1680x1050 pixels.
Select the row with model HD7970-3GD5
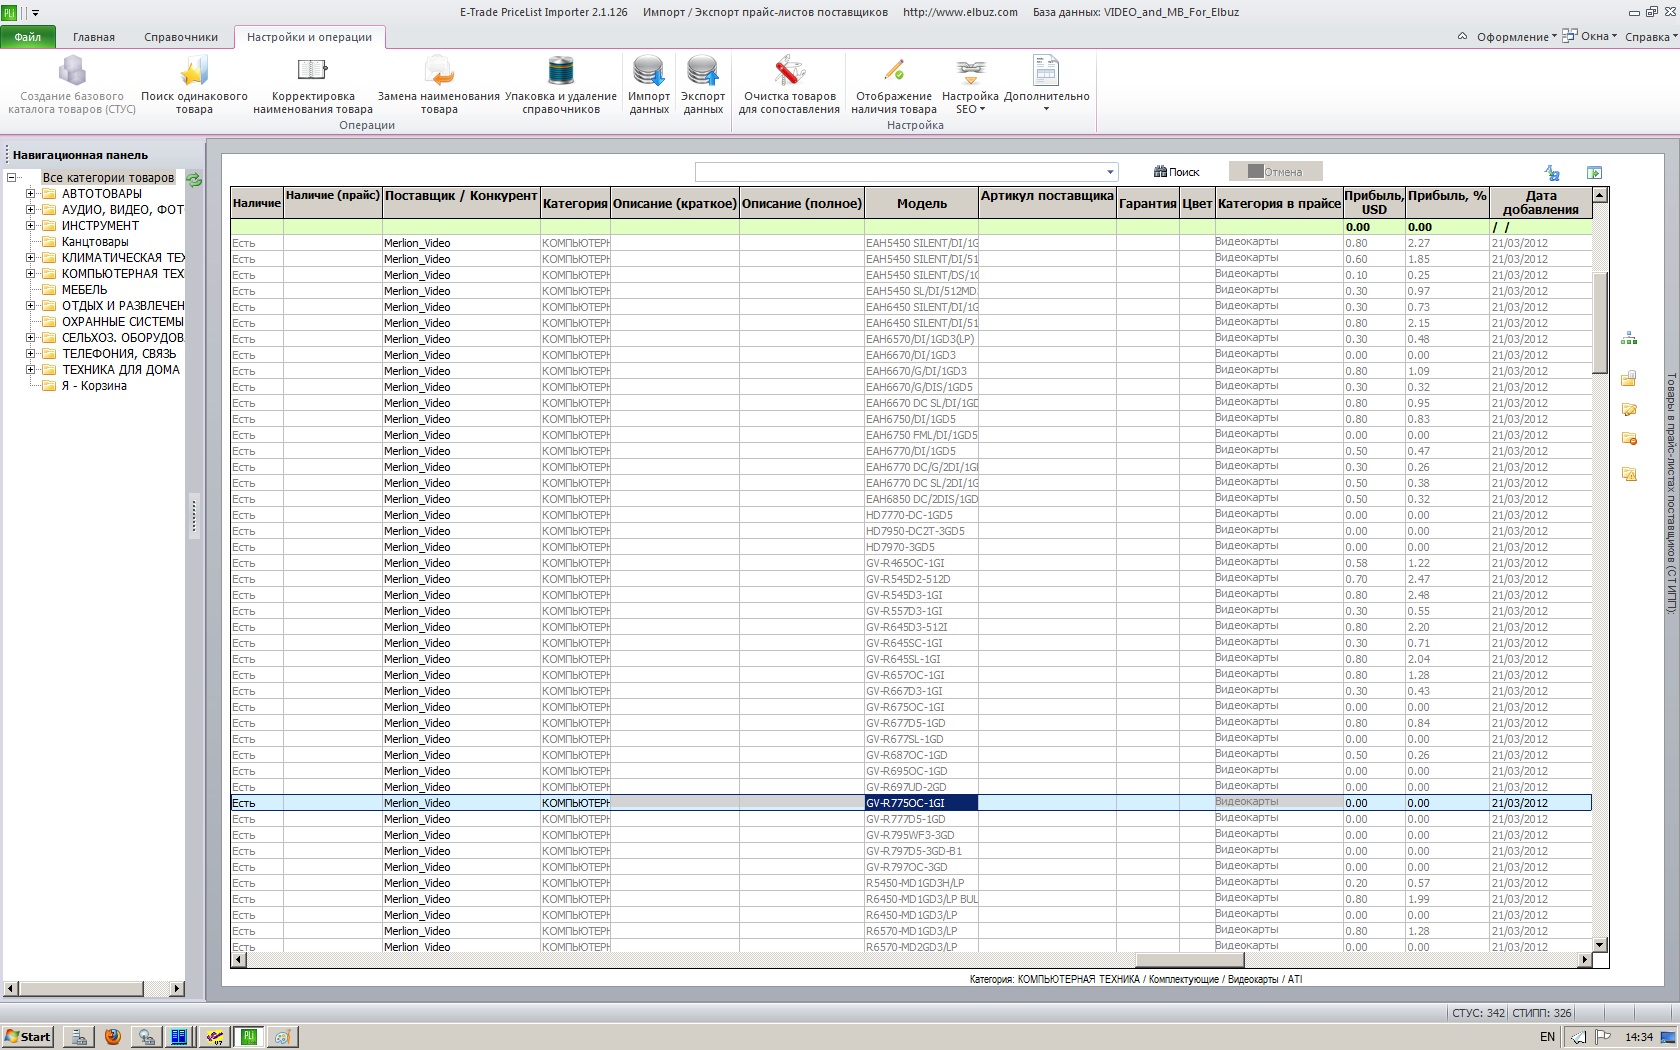911,547
